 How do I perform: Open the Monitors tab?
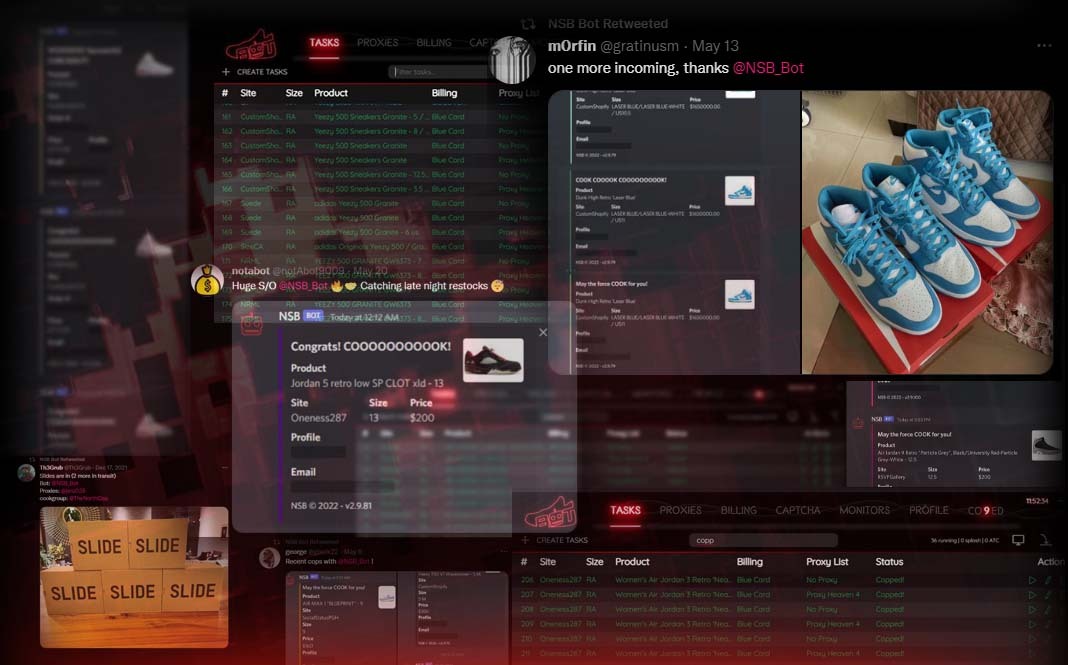click(864, 510)
